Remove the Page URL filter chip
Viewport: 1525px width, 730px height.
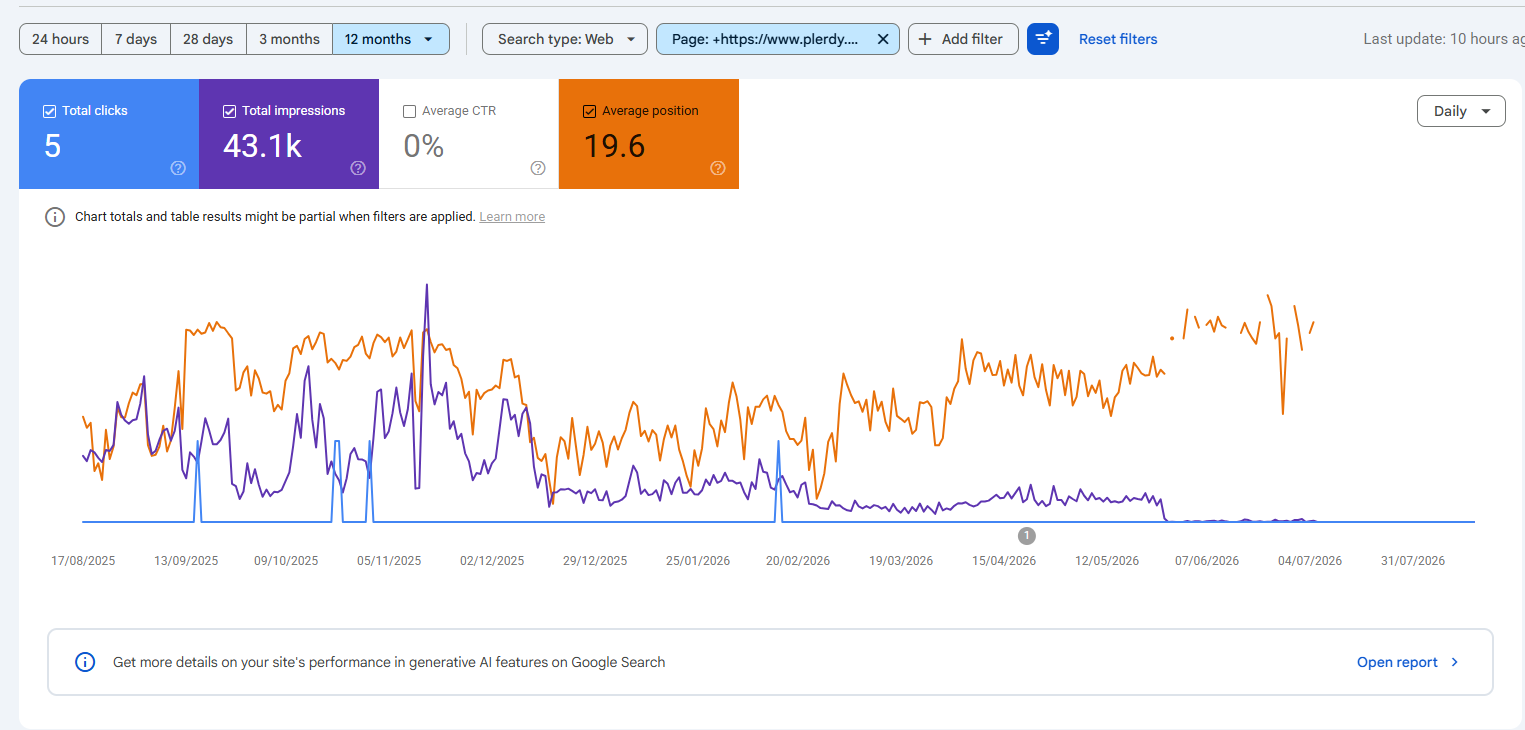tap(883, 39)
